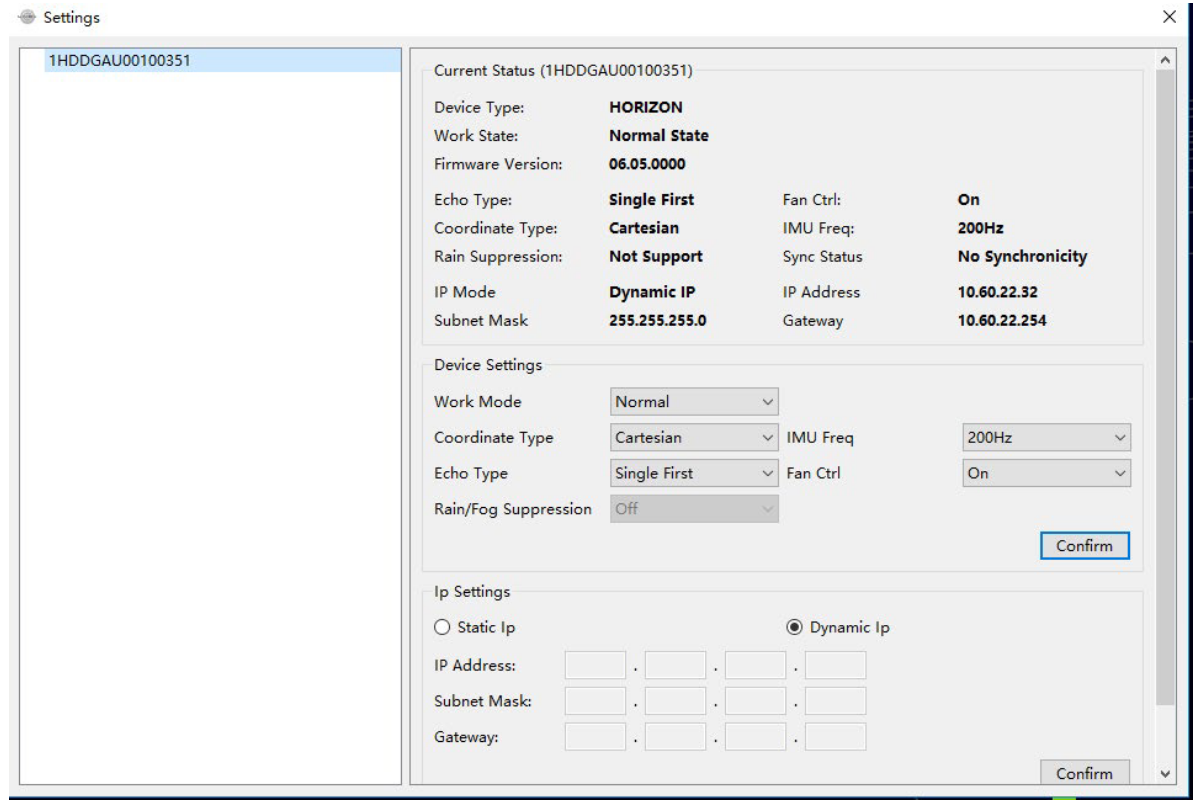
Task: Click the Current Status group title
Action: tap(563, 70)
